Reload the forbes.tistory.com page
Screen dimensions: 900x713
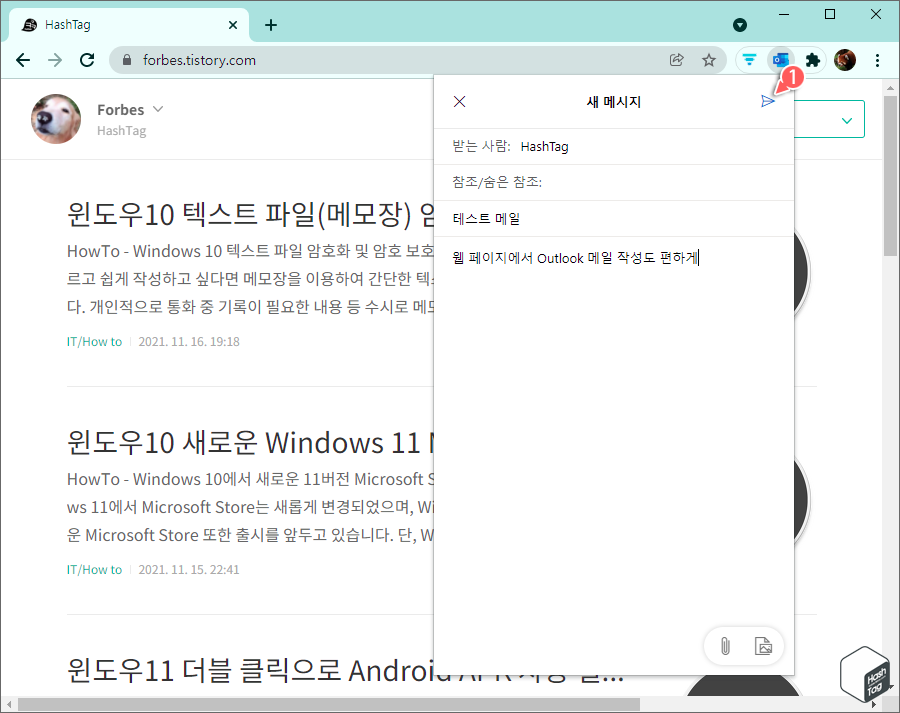click(x=87, y=60)
